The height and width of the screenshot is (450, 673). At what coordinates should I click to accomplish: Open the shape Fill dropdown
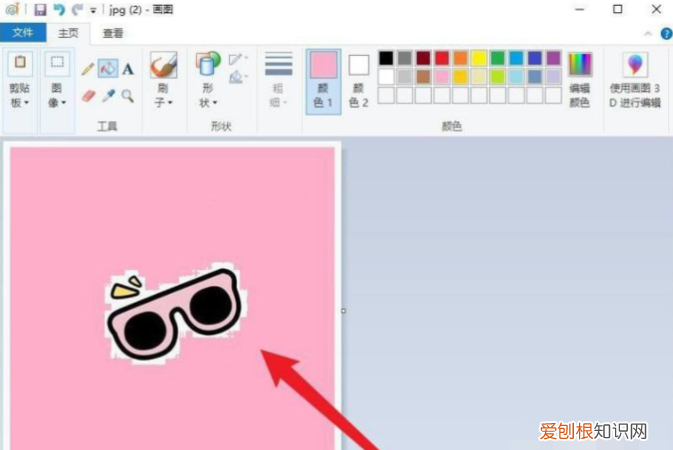pos(238,77)
